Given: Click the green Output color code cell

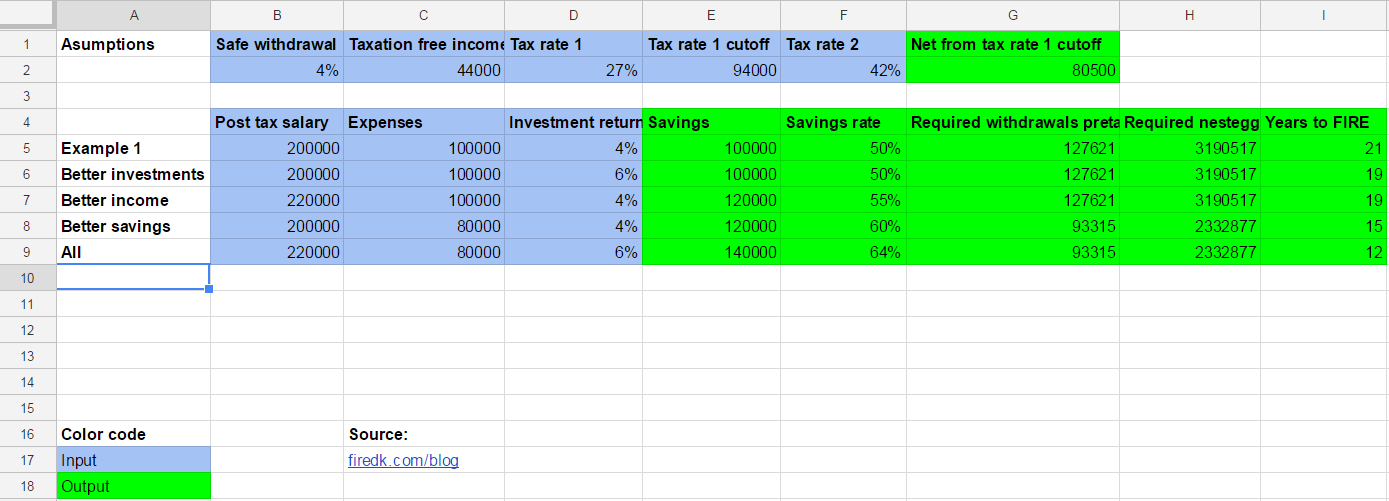Looking at the screenshot, I should pyautogui.click(x=133, y=487).
